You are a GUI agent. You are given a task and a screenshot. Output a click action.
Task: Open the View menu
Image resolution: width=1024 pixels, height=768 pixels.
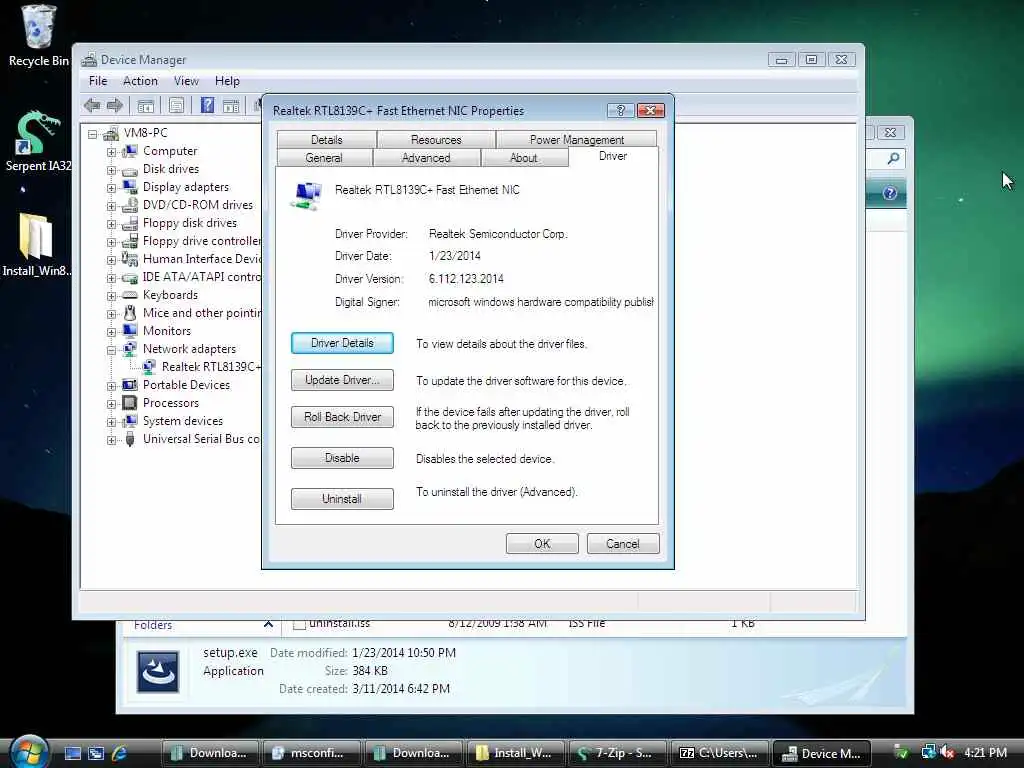pyautogui.click(x=186, y=81)
